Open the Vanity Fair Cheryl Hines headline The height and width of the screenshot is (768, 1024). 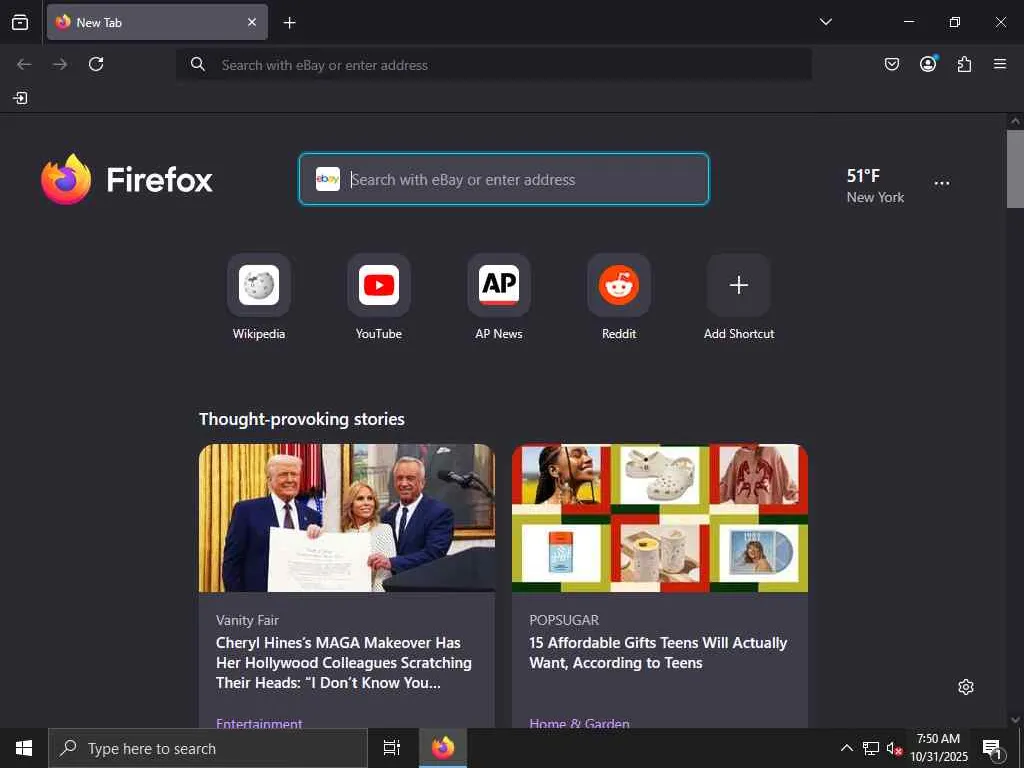pyautogui.click(x=344, y=662)
